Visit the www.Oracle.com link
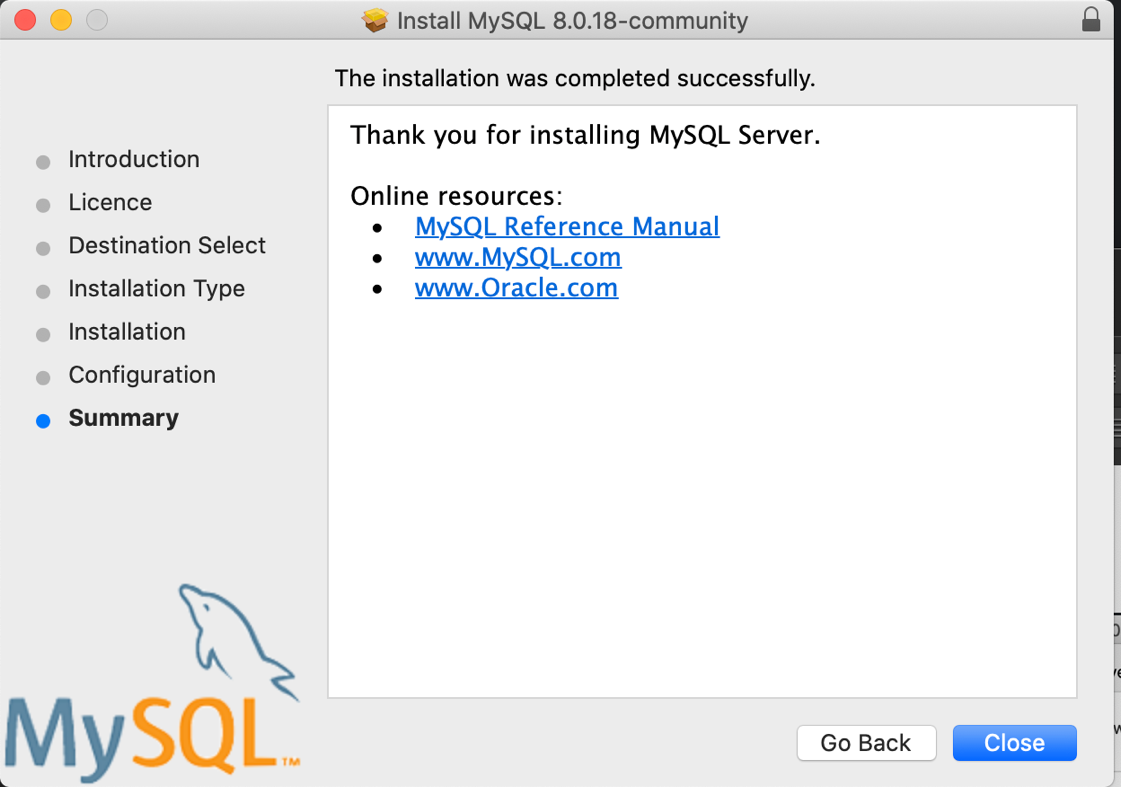1121x787 pixels. click(x=516, y=288)
